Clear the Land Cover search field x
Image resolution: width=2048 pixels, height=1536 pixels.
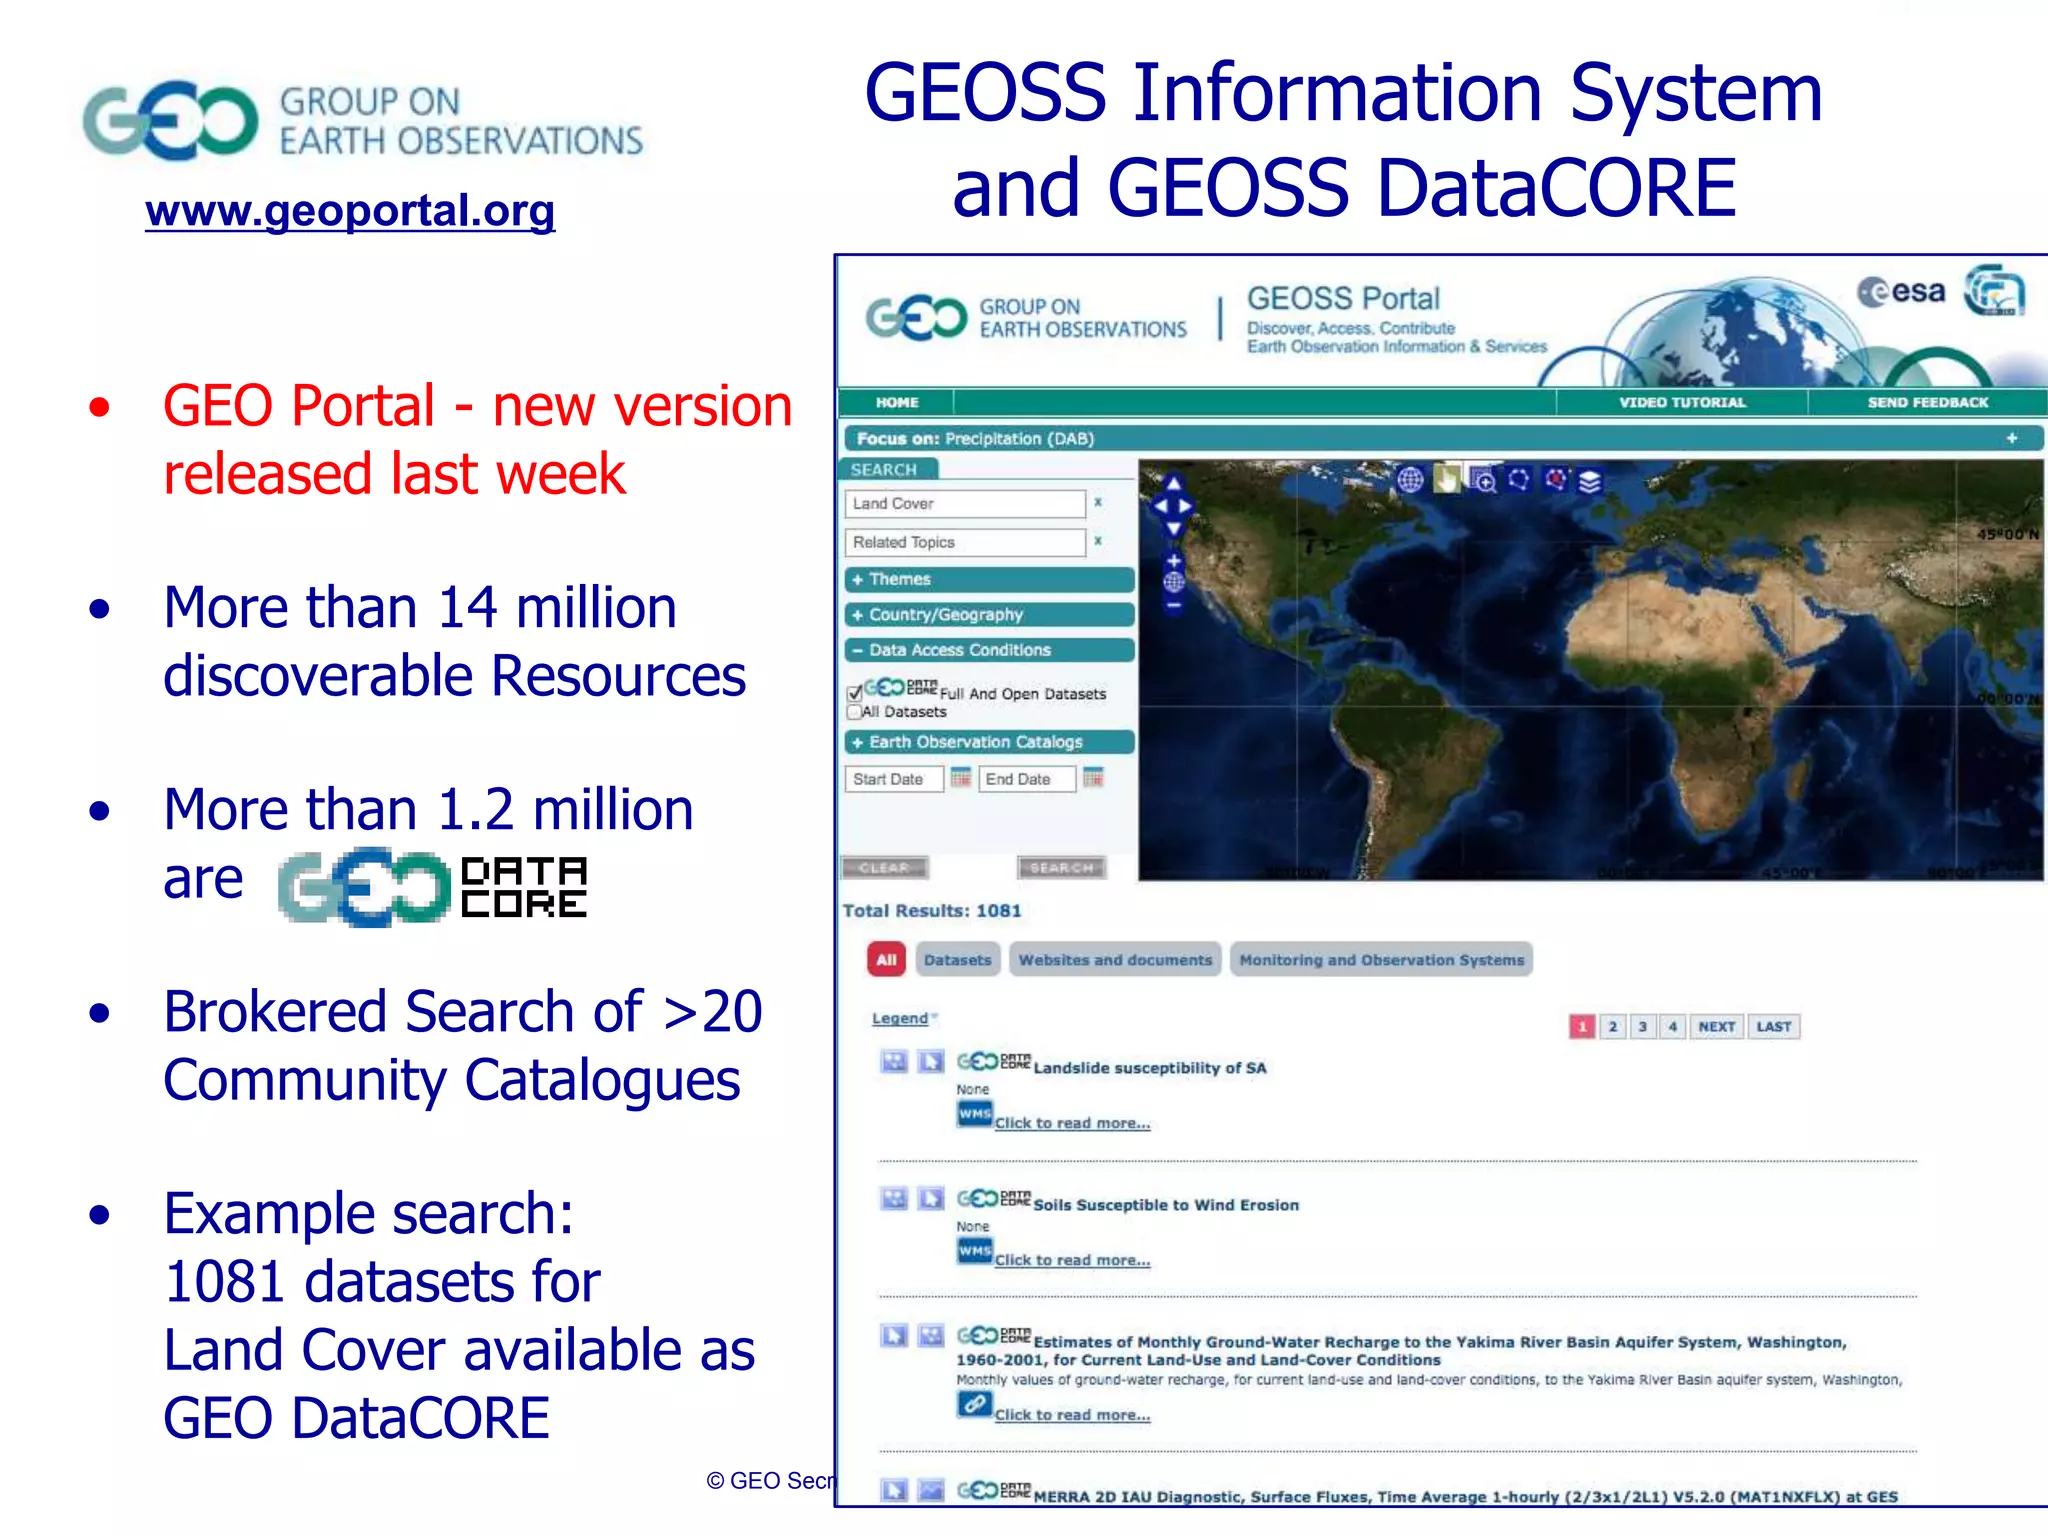(1098, 502)
